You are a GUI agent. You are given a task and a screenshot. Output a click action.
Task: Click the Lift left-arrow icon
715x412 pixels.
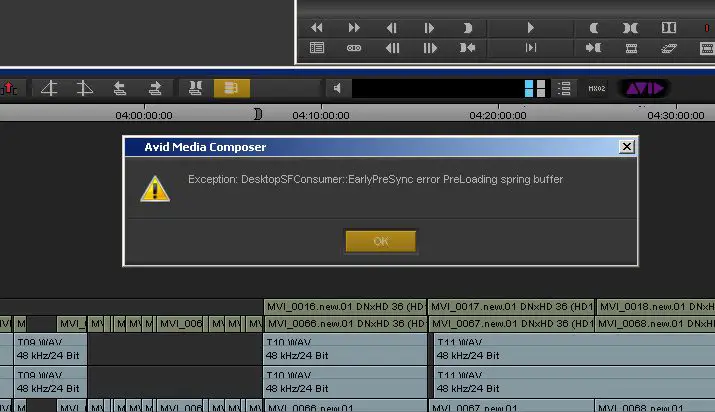pos(119,88)
